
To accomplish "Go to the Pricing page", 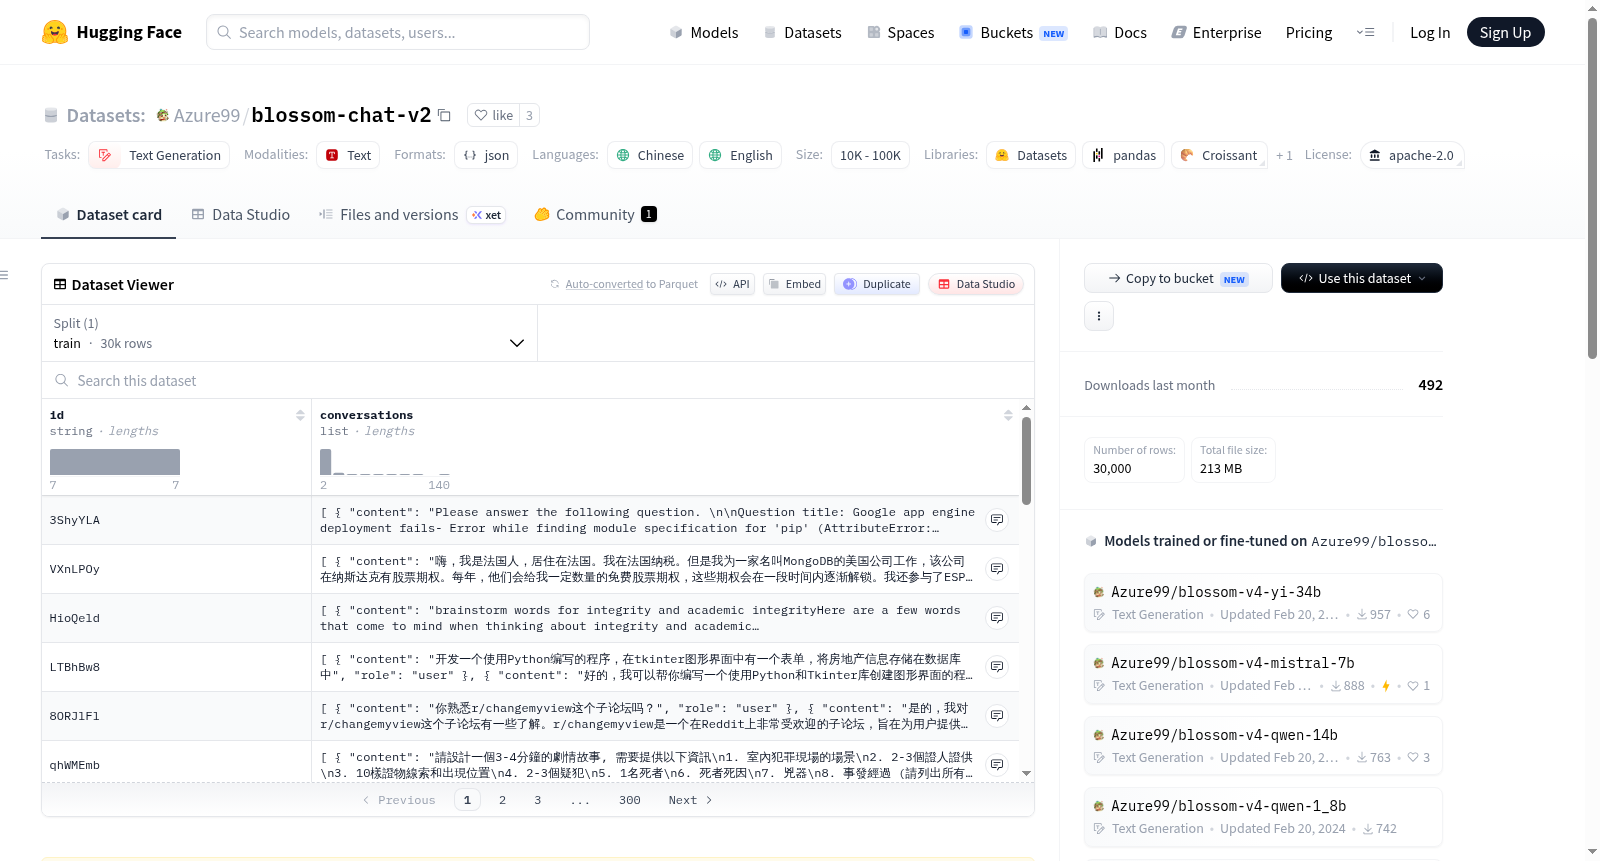I will click(1308, 32).
